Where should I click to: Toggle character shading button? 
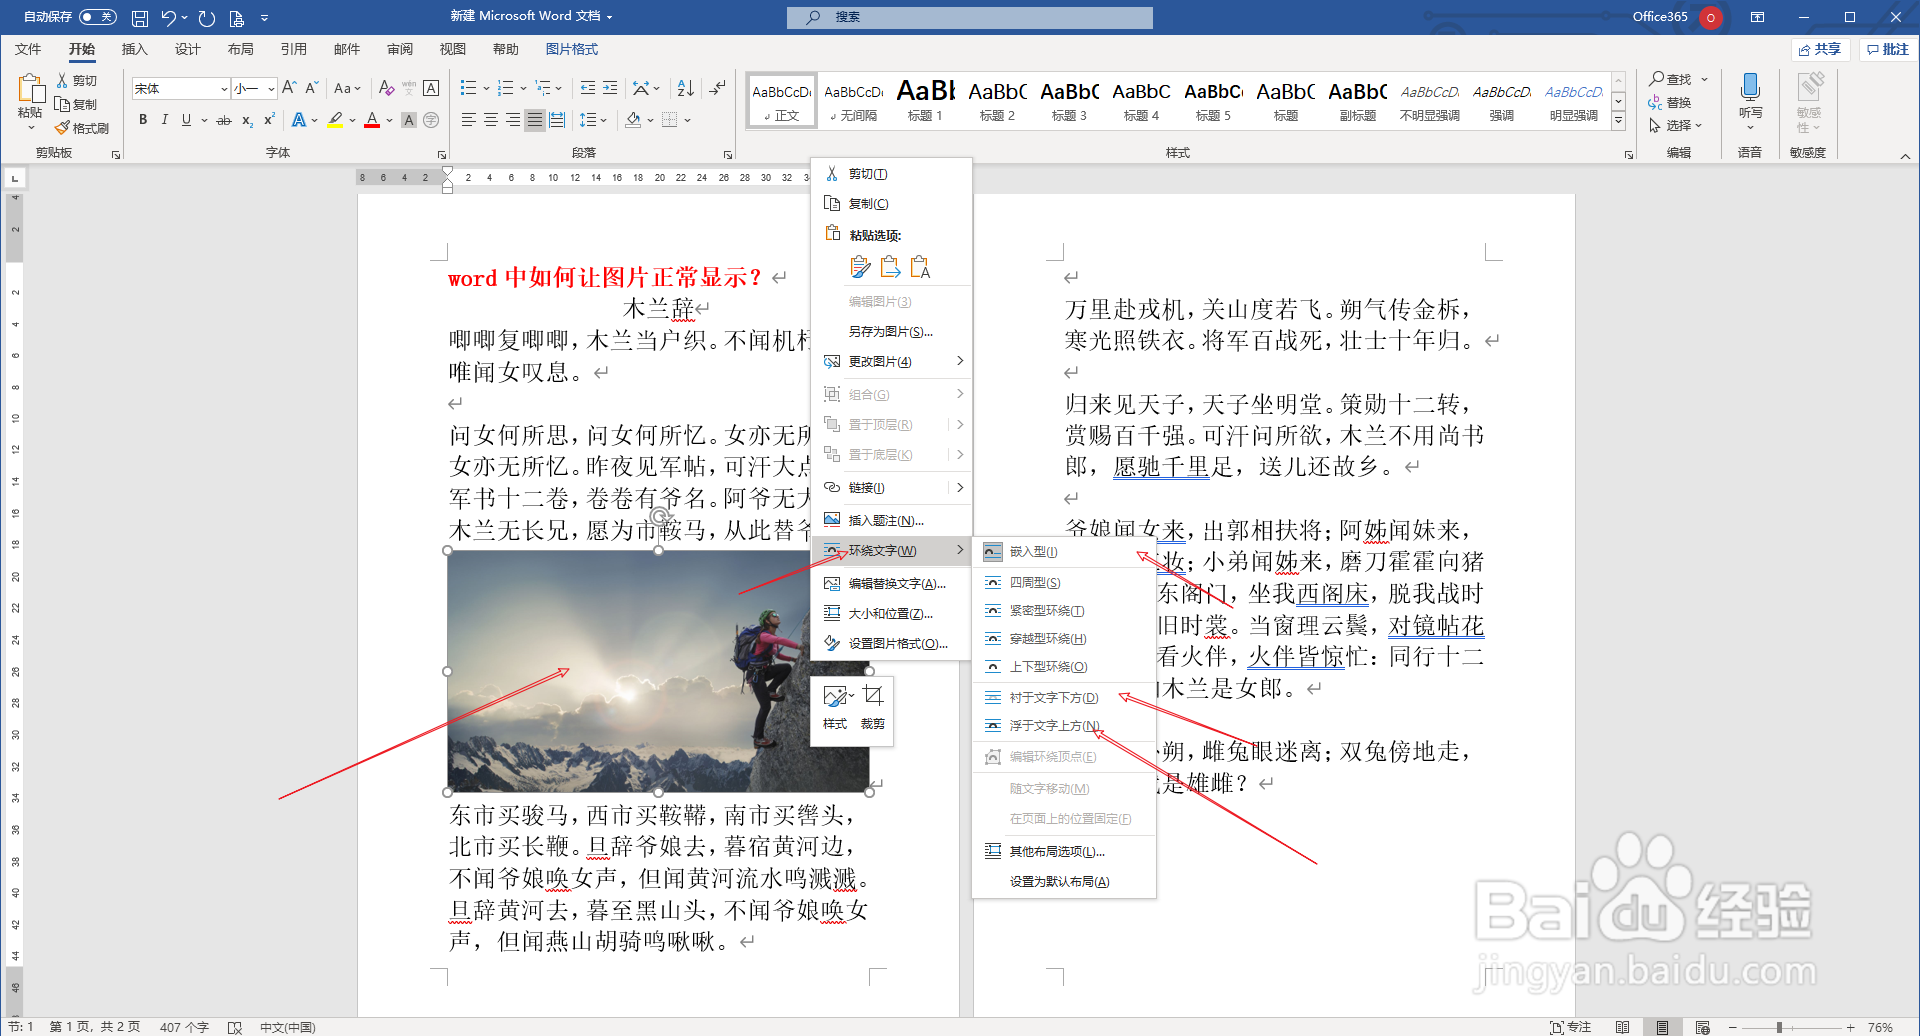tap(408, 120)
